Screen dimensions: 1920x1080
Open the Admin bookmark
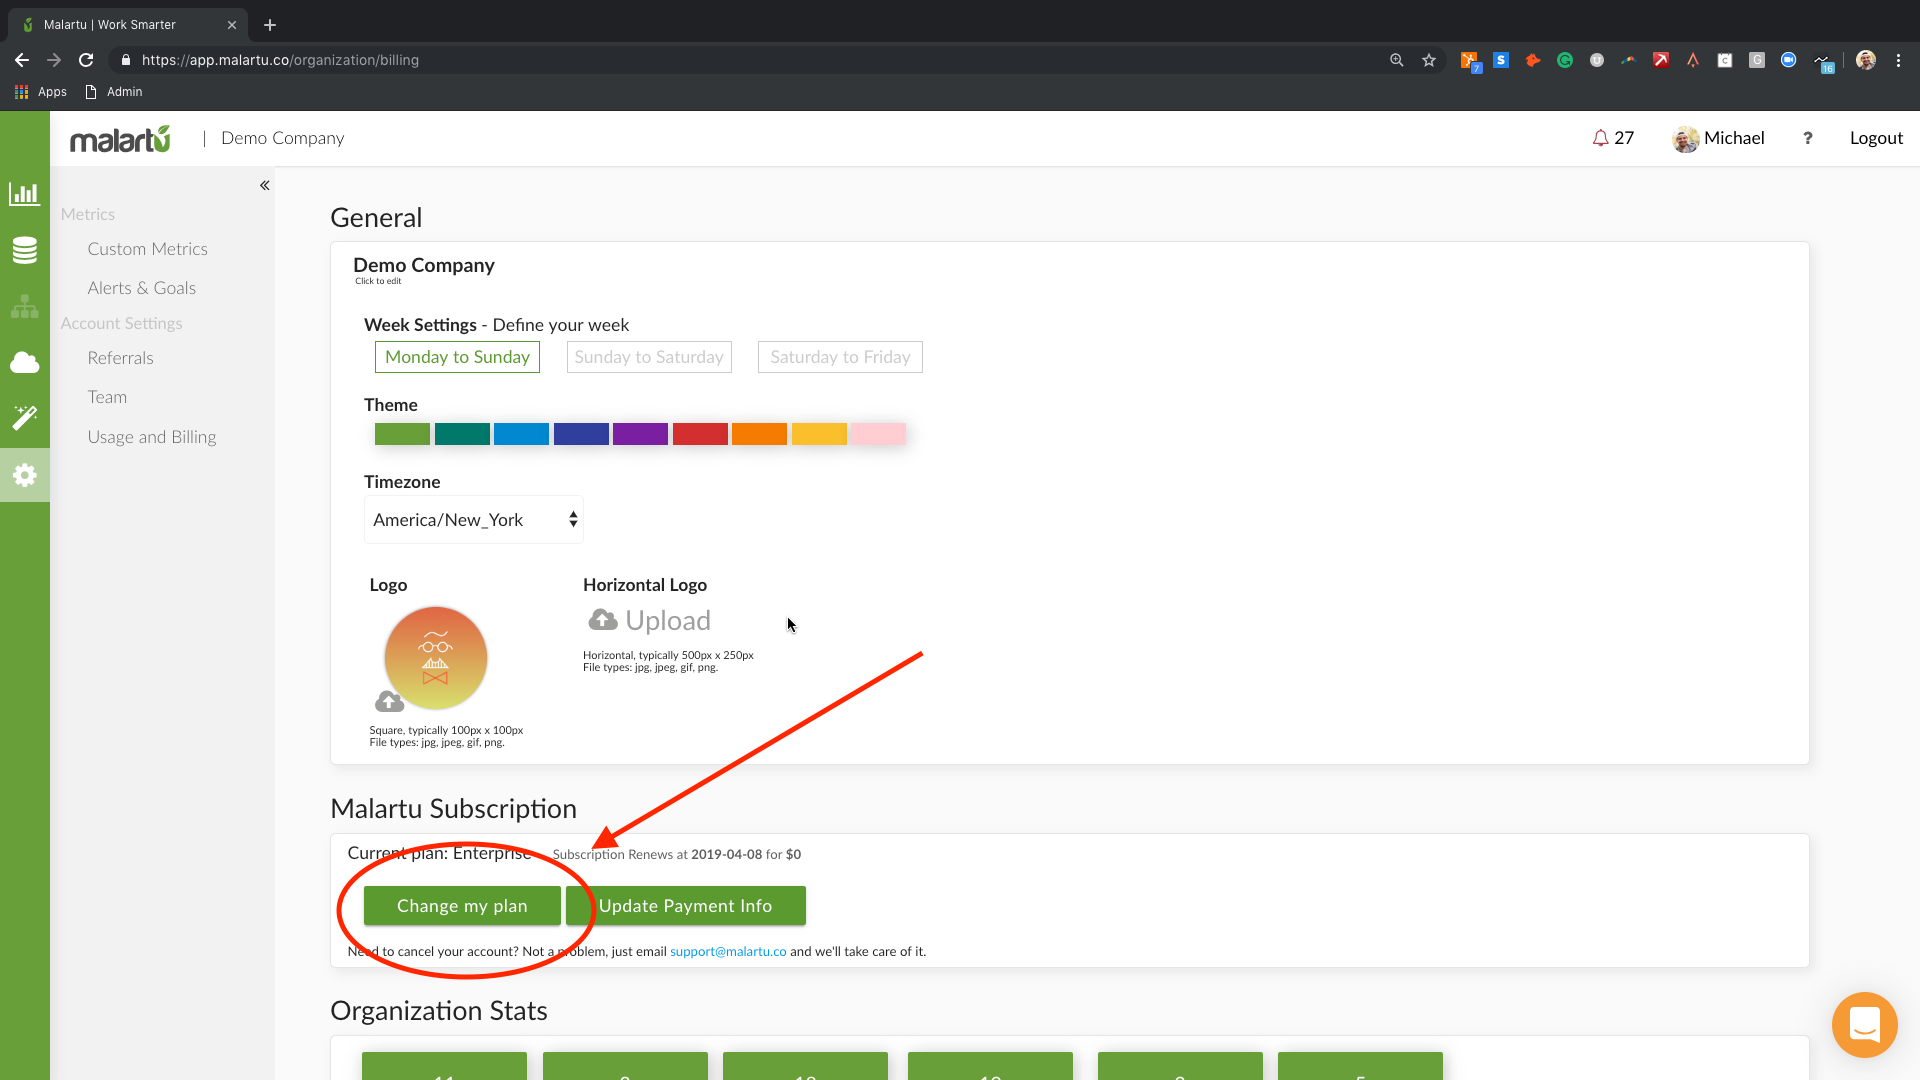coord(114,92)
